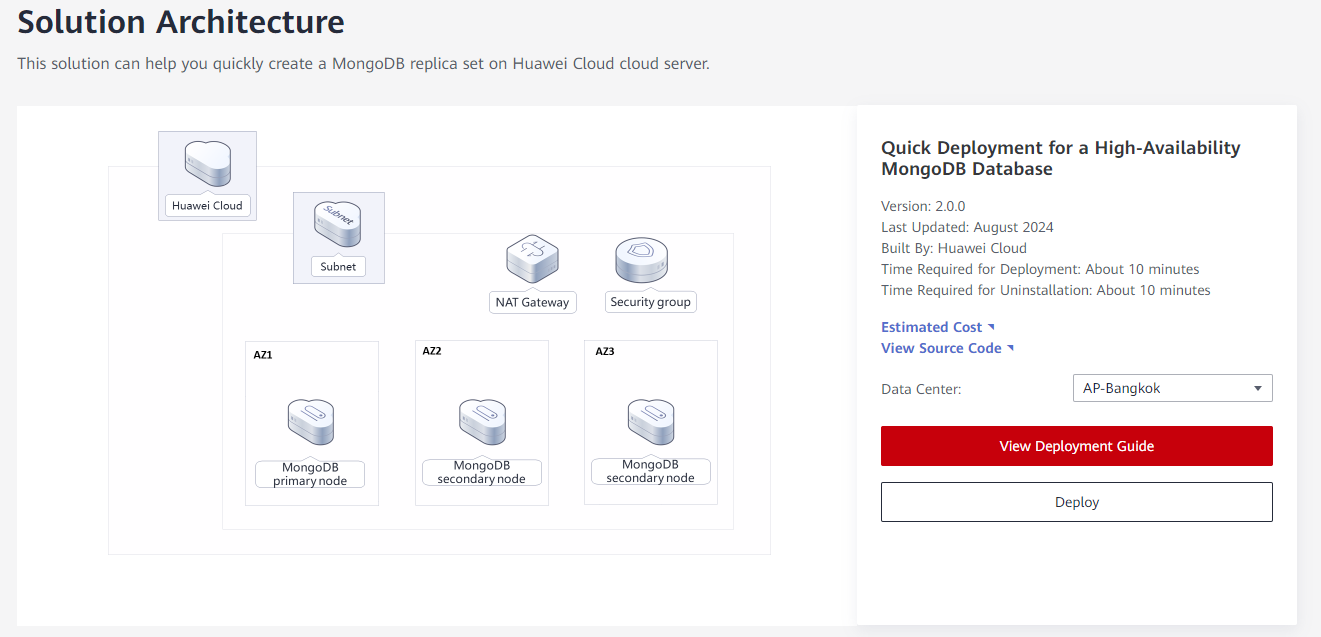The width and height of the screenshot is (1321, 637).
Task: Click the dropdown arrow next to AP-Bangkok
Action: pyautogui.click(x=1257, y=389)
